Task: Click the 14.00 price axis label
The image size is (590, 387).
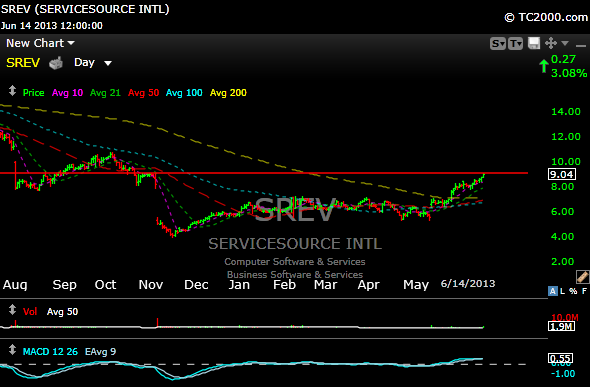Action: click(x=566, y=112)
